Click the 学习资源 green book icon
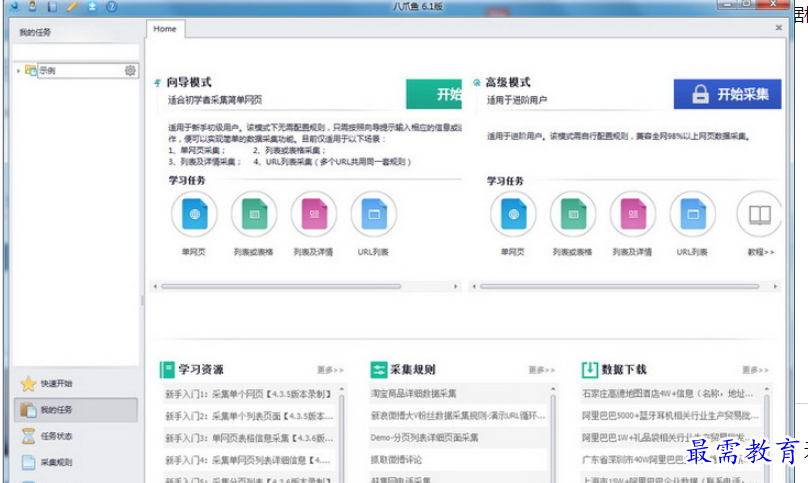The image size is (808, 483). (167, 370)
